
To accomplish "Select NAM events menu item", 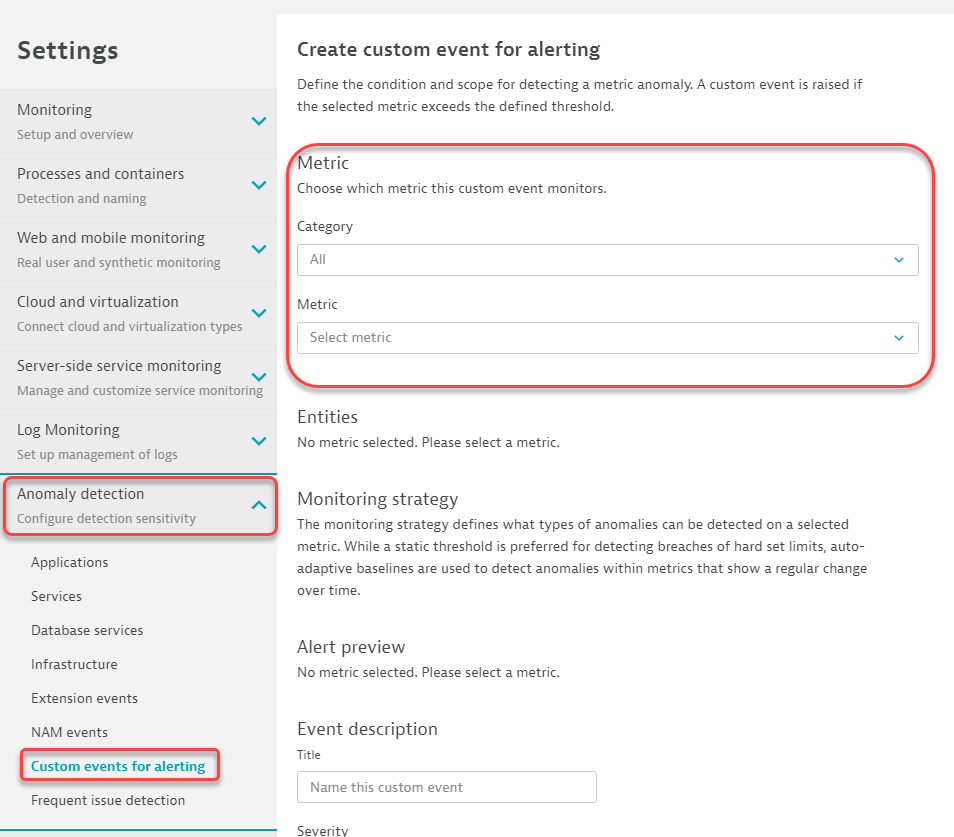I will coord(69,732).
